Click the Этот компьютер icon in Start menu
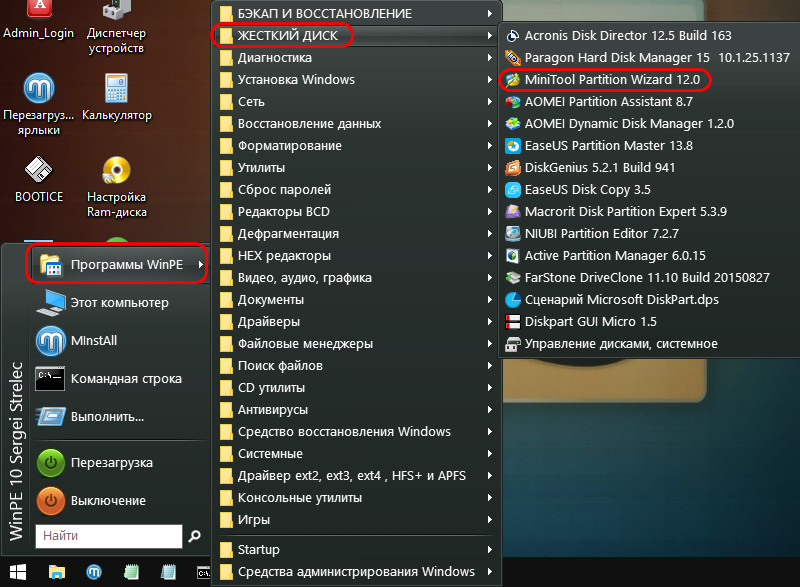 click(x=51, y=303)
